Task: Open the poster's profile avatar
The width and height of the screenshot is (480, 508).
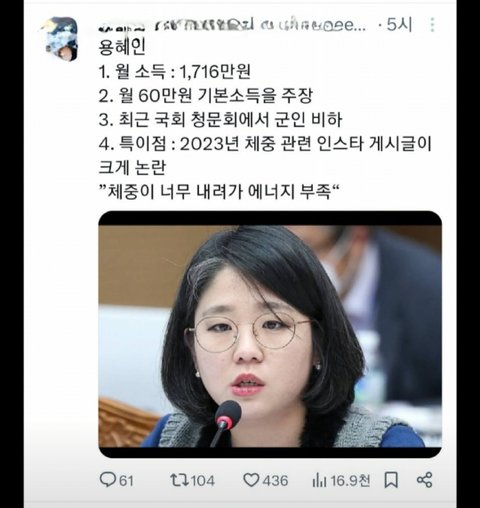Action: (x=61, y=39)
